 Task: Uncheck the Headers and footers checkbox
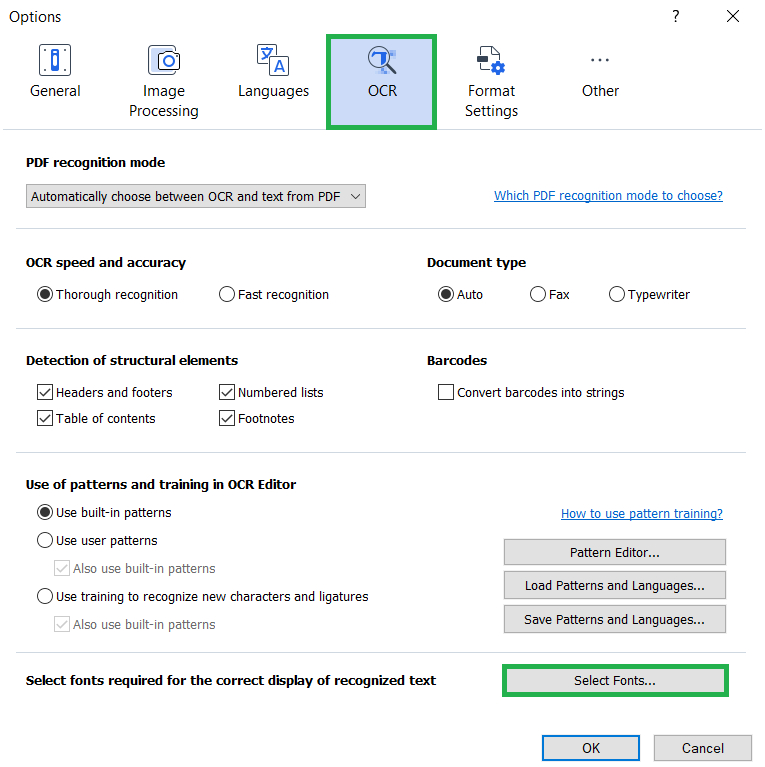(45, 392)
